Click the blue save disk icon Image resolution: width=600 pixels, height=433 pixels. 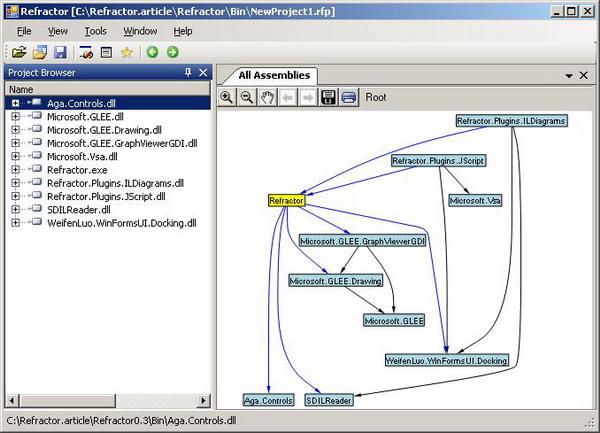pos(60,52)
